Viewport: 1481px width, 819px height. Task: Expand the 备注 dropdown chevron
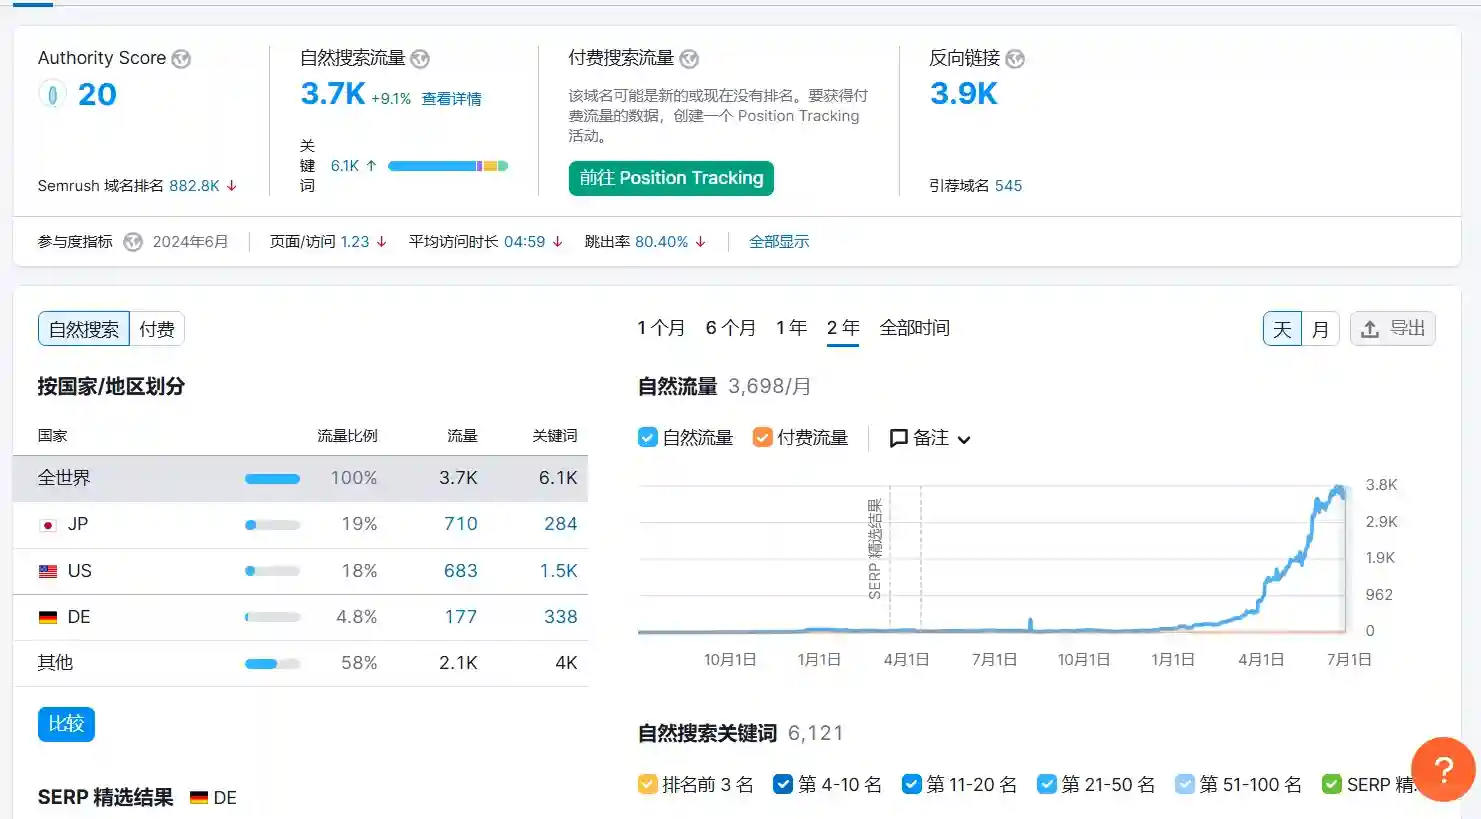[963, 439]
